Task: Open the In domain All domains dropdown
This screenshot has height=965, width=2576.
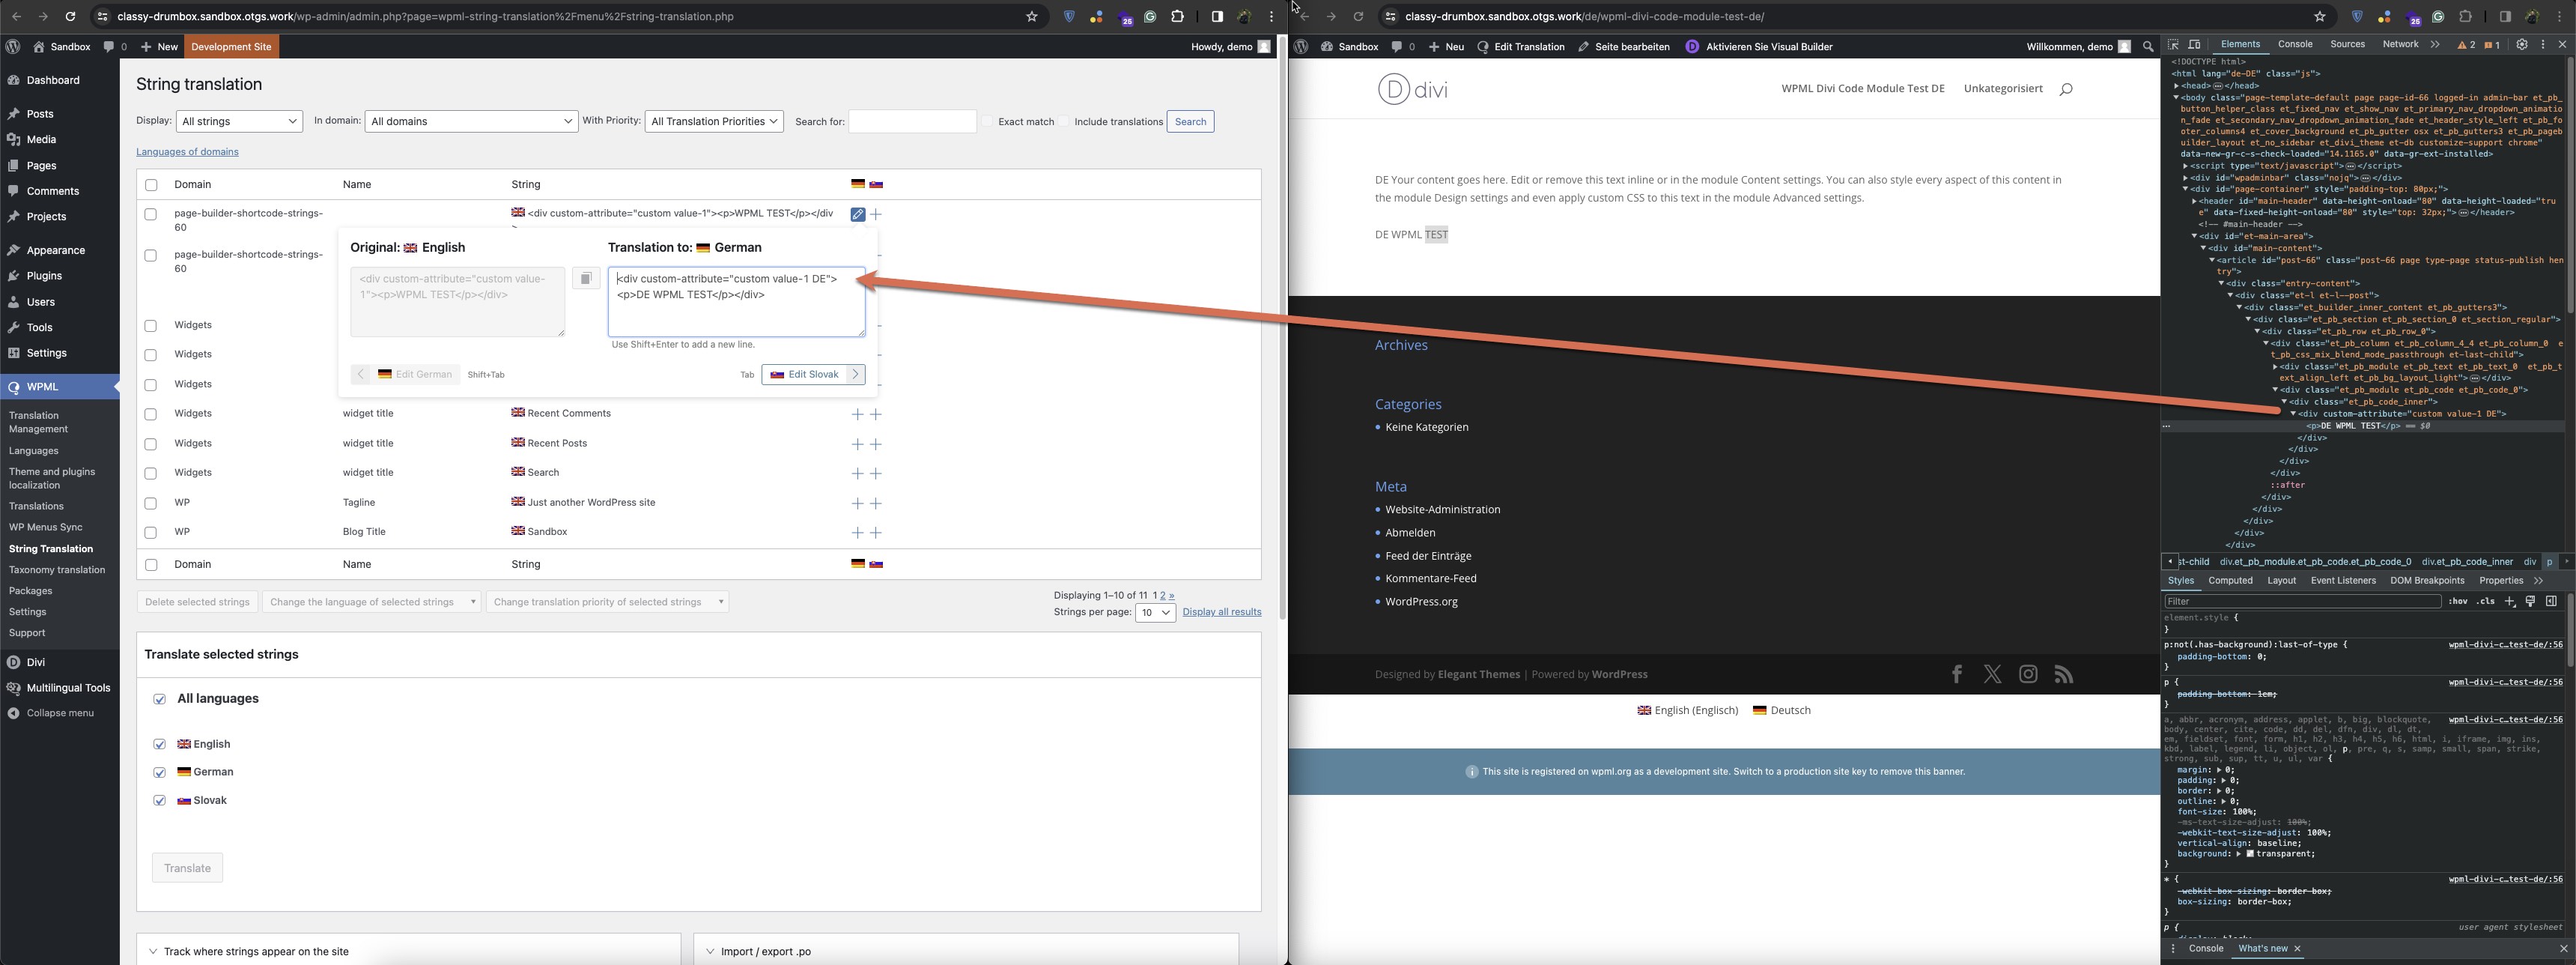Action: tap(471, 121)
